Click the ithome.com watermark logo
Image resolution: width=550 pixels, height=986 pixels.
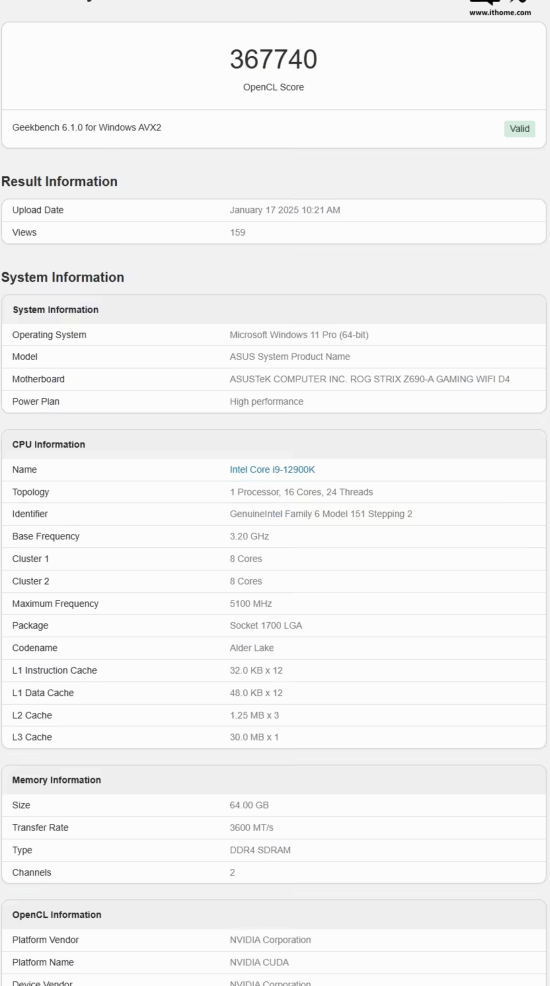click(x=500, y=8)
